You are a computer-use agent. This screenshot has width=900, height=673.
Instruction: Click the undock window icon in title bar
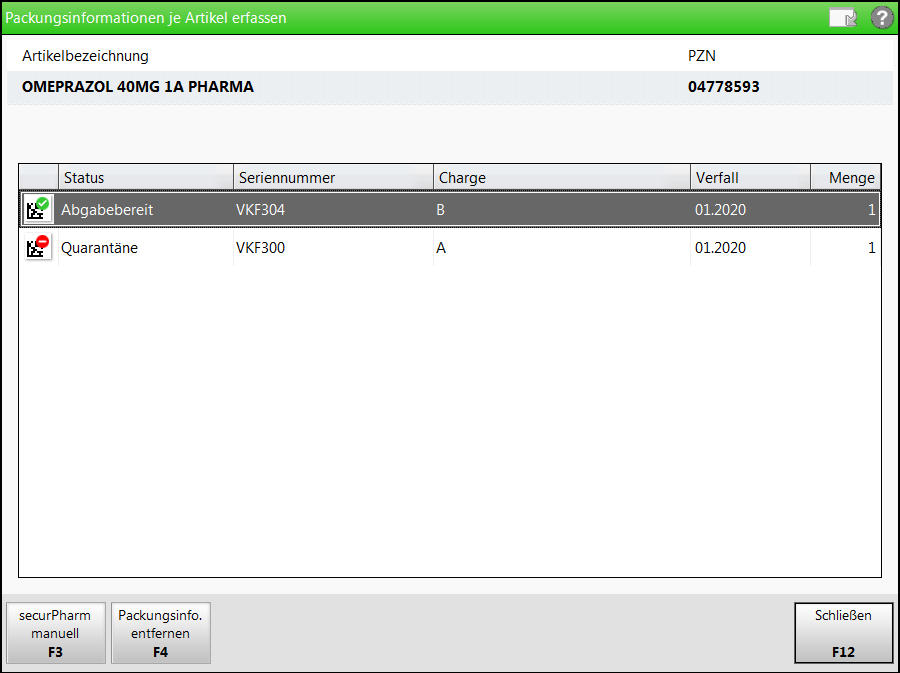coord(843,18)
